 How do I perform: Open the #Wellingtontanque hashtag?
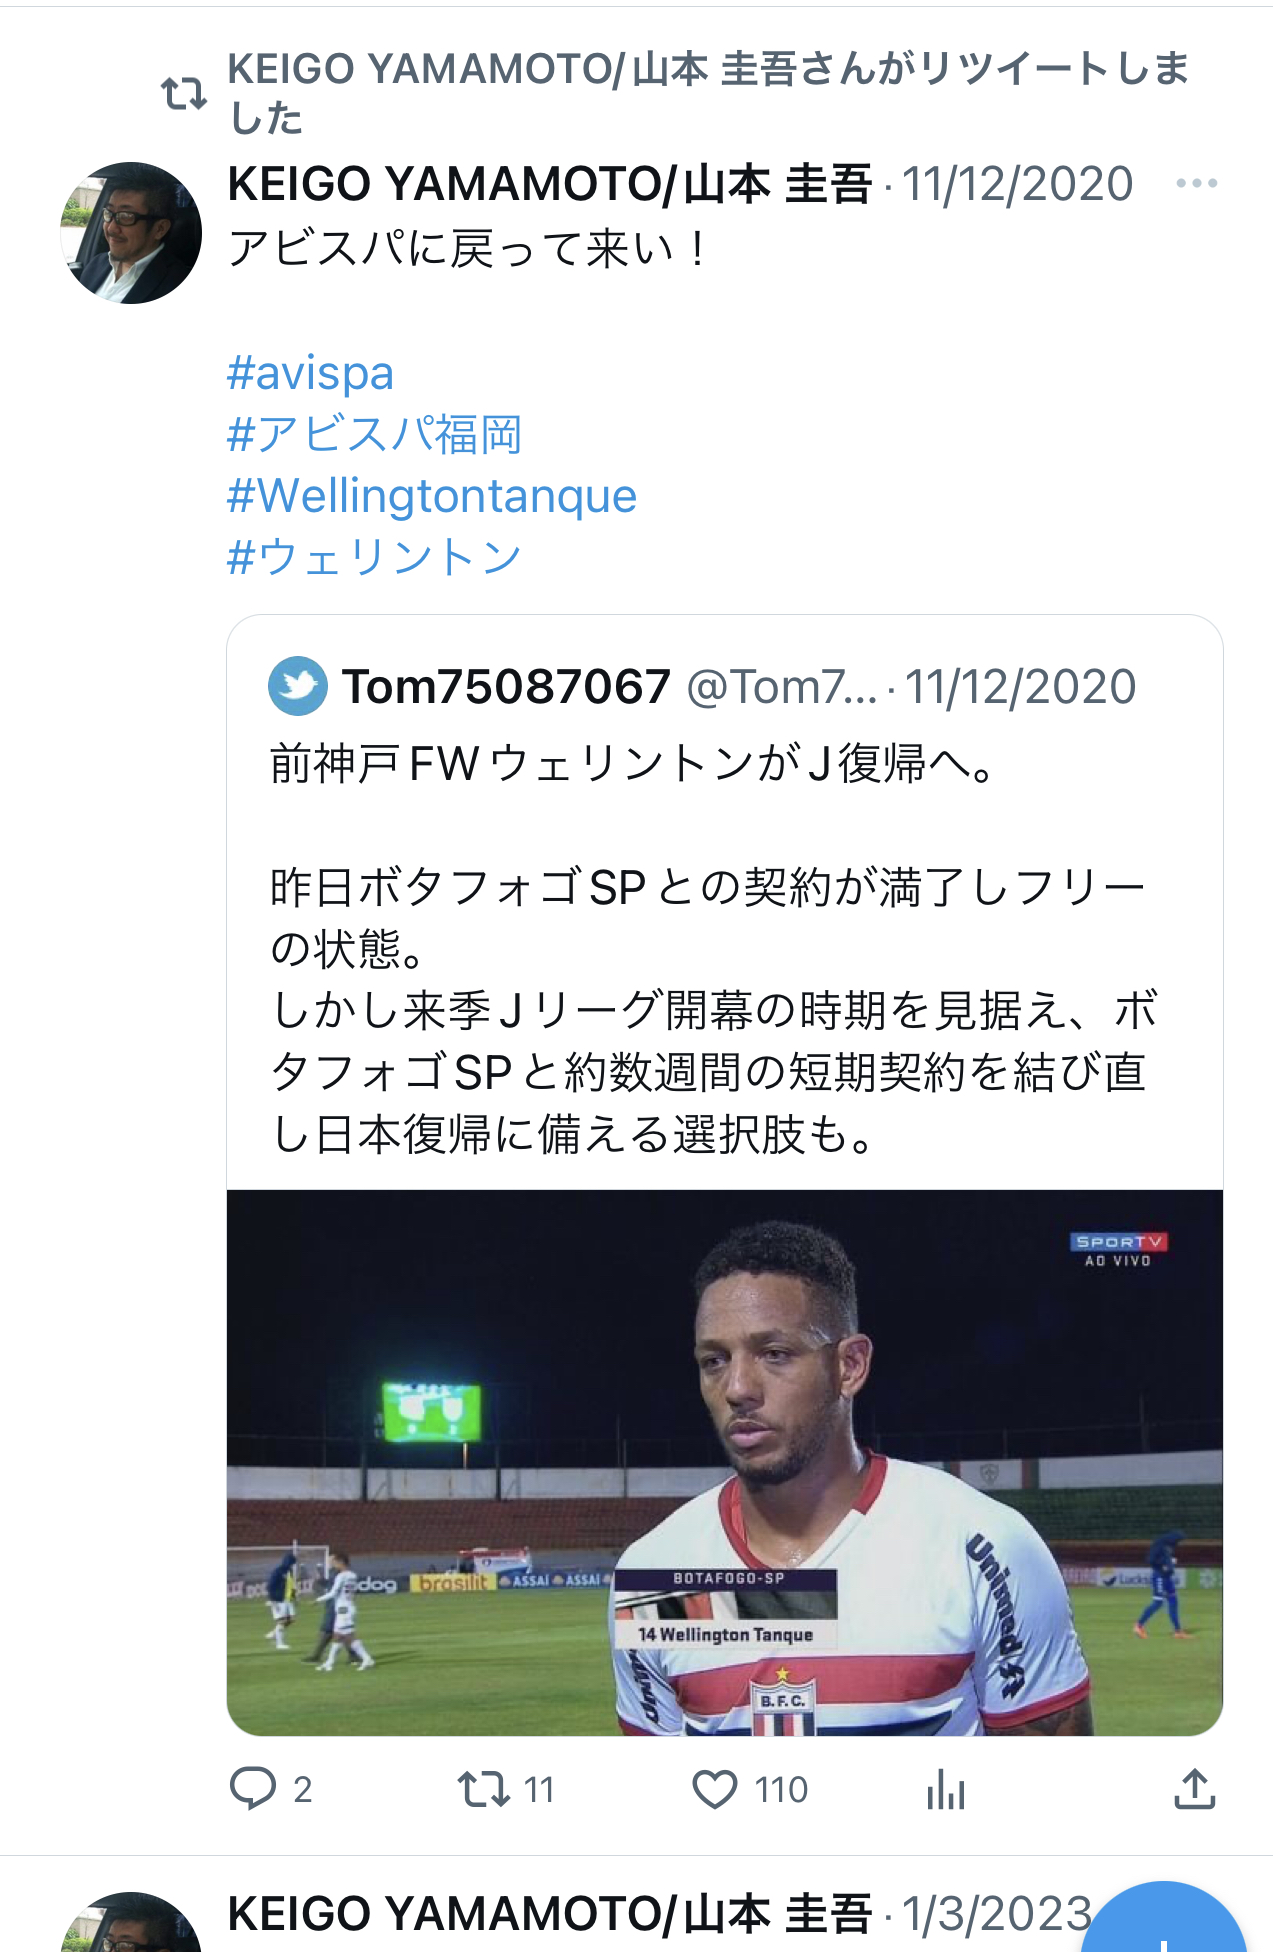coord(432,496)
